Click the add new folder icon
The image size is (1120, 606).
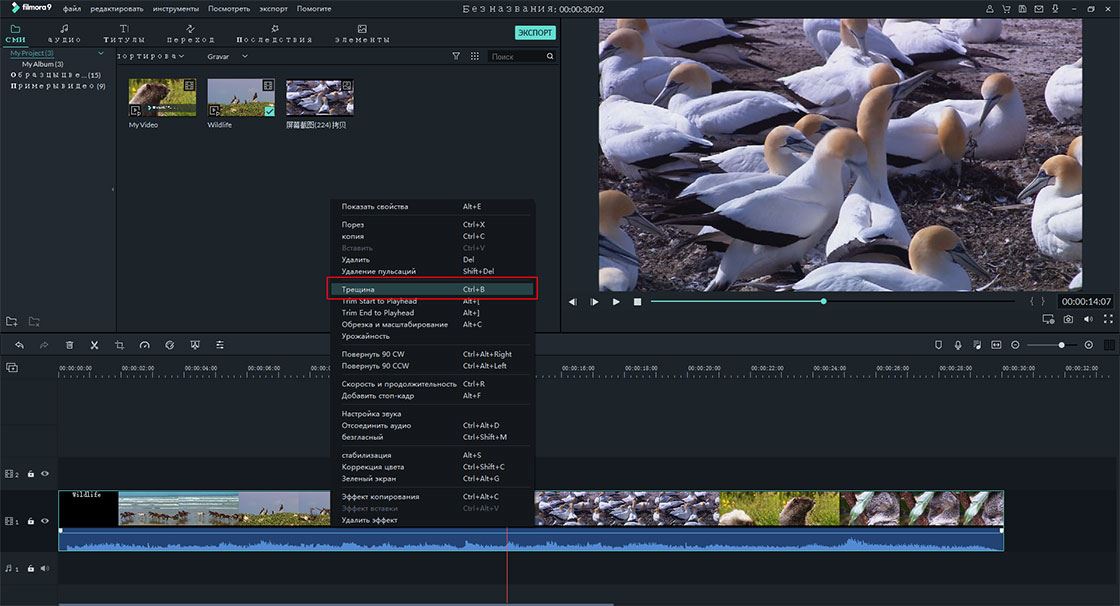click(x=12, y=322)
